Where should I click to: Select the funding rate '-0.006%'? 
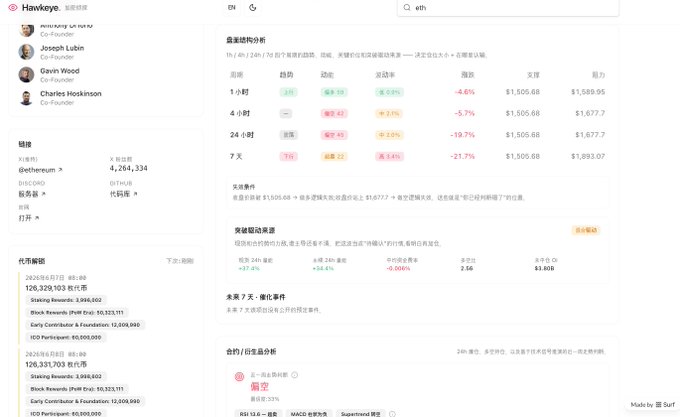click(x=398, y=269)
